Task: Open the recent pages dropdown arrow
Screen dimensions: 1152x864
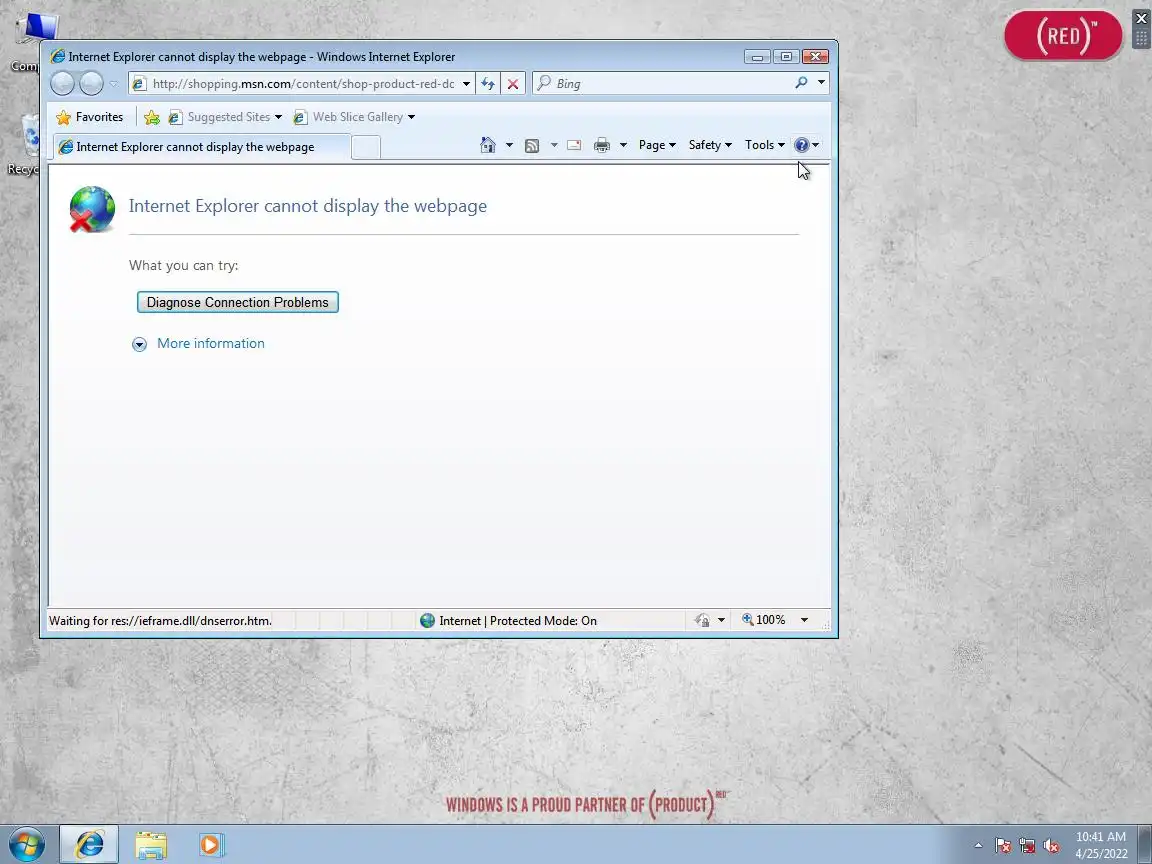Action: point(113,84)
